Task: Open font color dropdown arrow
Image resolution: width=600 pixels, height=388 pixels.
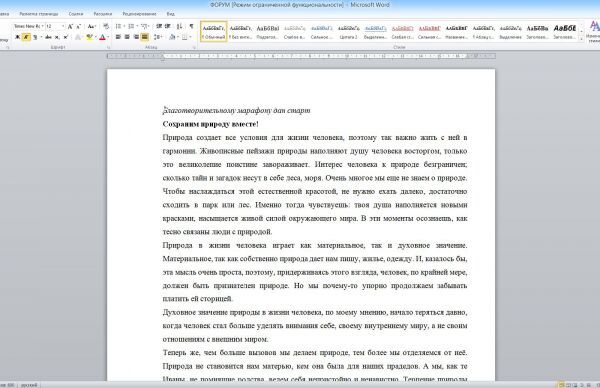Action: point(108,37)
